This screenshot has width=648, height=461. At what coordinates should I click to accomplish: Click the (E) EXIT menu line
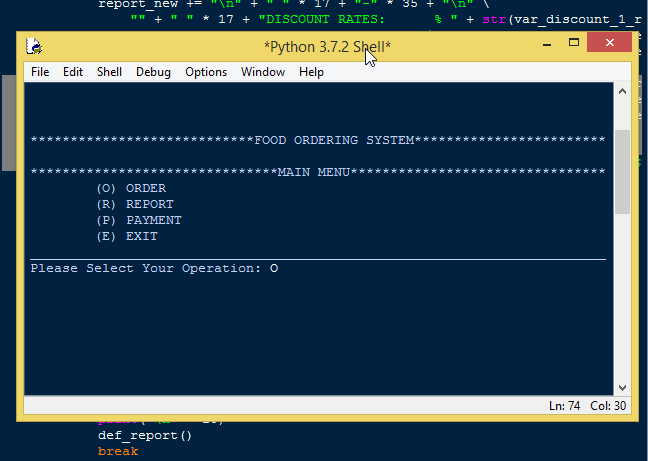point(127,237)
